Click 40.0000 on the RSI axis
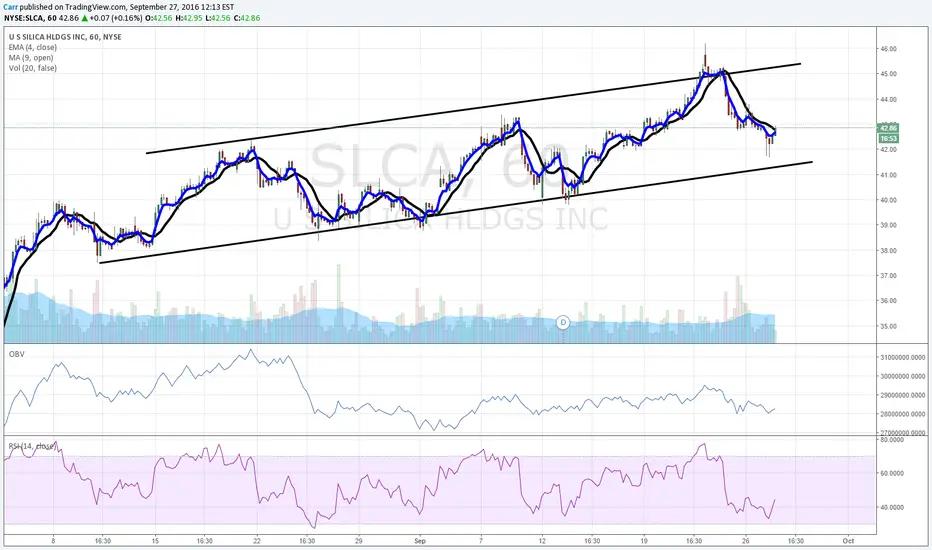The width and height of the screenshot is (932, 550). (892, 507)
